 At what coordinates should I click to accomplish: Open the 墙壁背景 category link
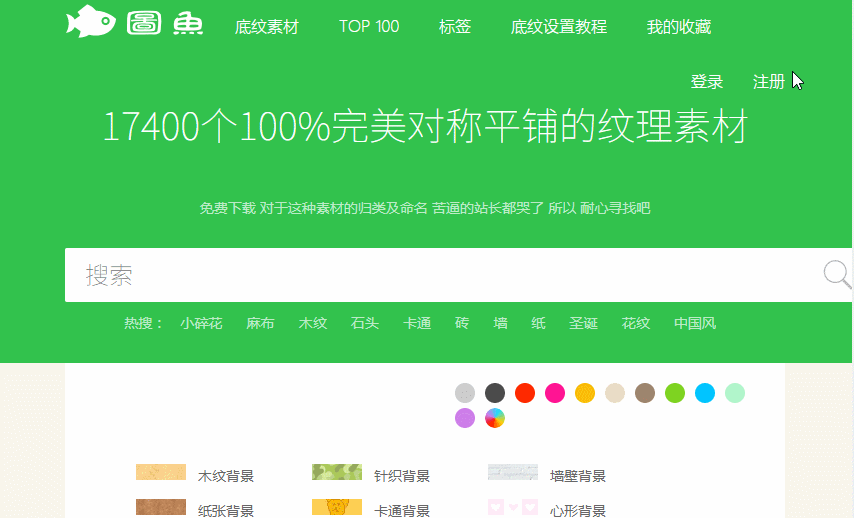click(x=578, y=476)
